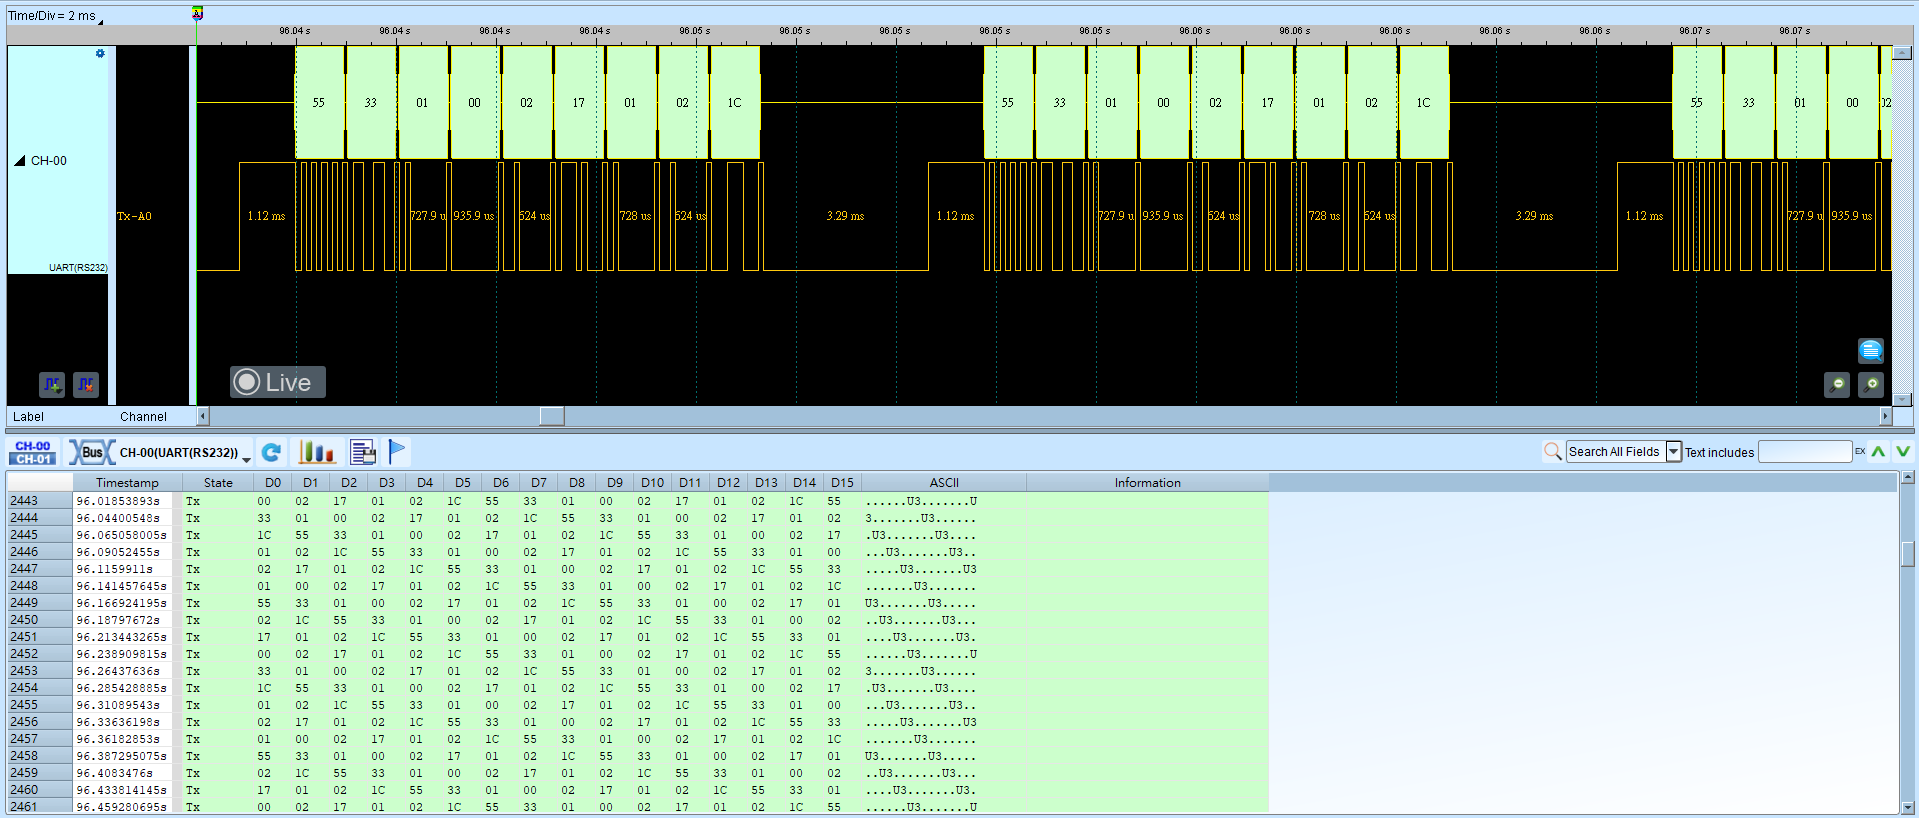1919x818 pixels.
Task: Click the Channel column header
Action: tap(144, 417)
